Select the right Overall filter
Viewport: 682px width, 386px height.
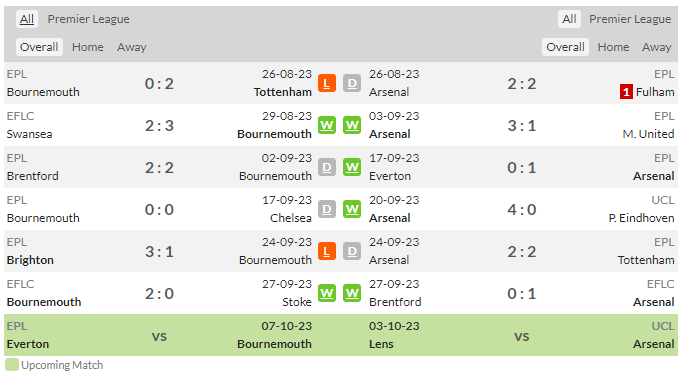coord(565,47)
